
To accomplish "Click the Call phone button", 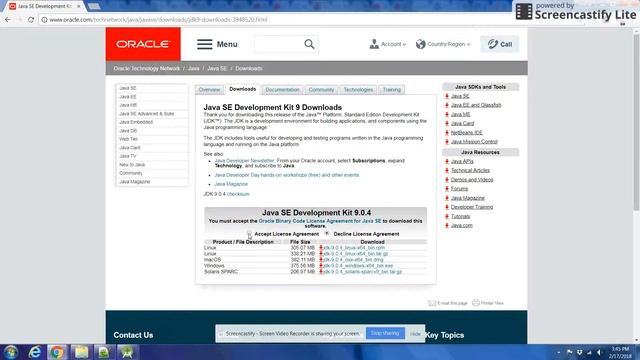I will click(500, 44).
